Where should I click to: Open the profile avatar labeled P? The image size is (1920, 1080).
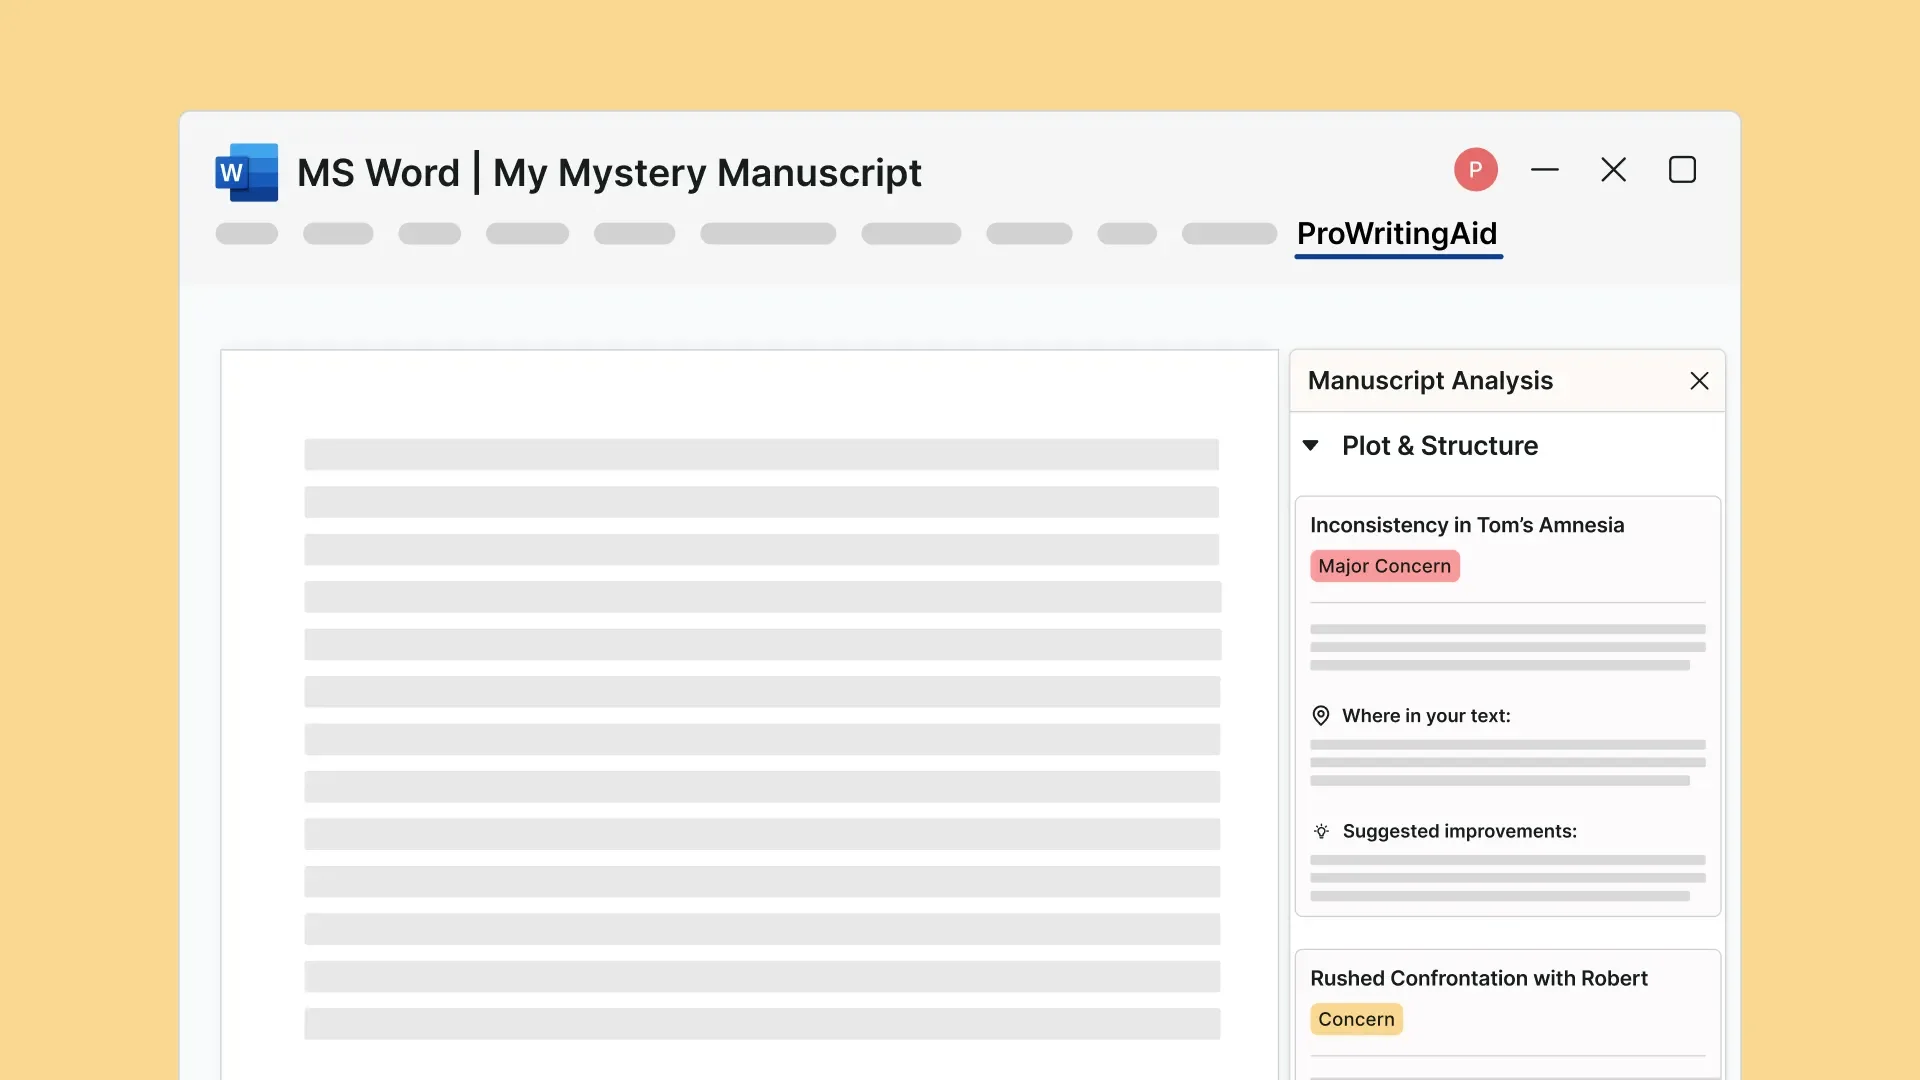point(1475,169)
